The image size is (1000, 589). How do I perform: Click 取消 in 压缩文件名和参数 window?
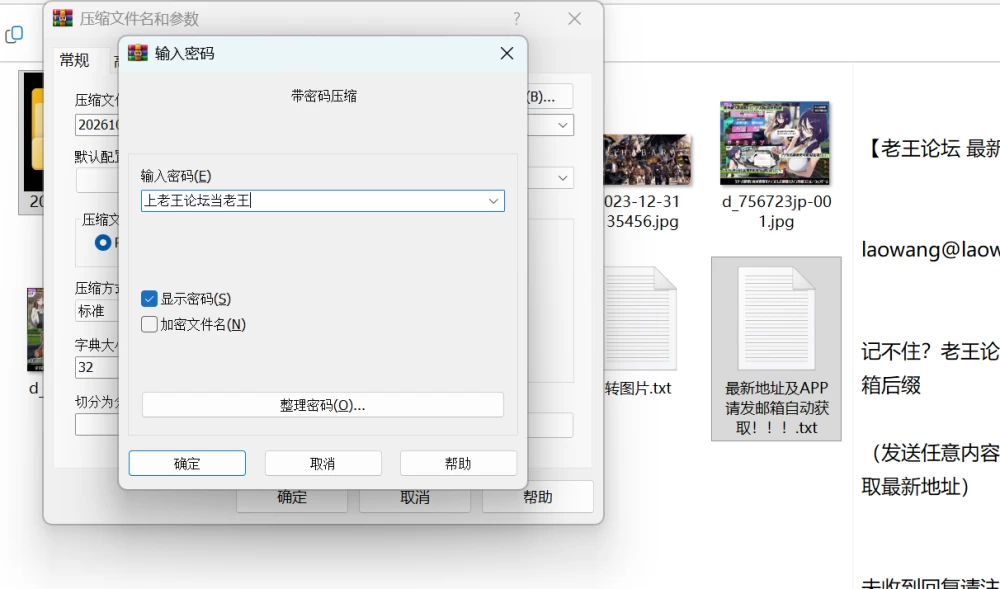(415, 497)
